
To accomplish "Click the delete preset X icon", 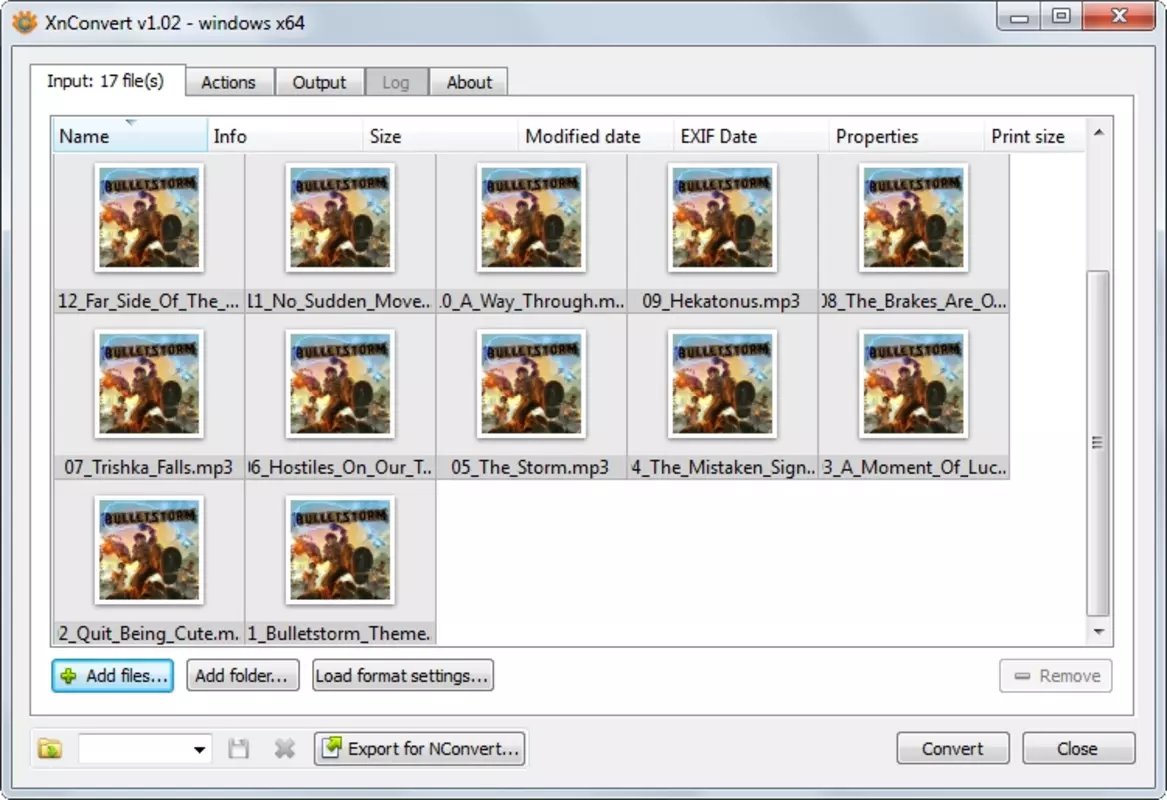I will click(284, 749).
